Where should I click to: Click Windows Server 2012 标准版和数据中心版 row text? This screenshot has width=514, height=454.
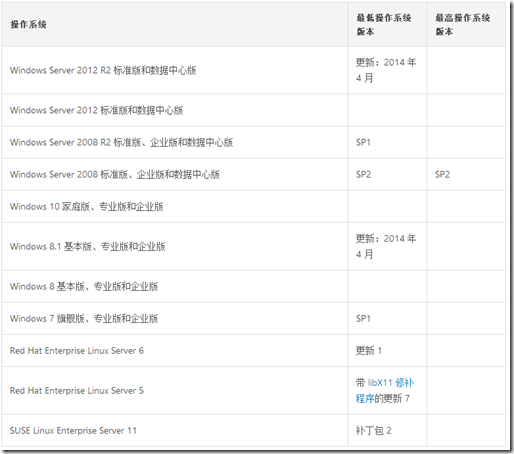point(96,110)
